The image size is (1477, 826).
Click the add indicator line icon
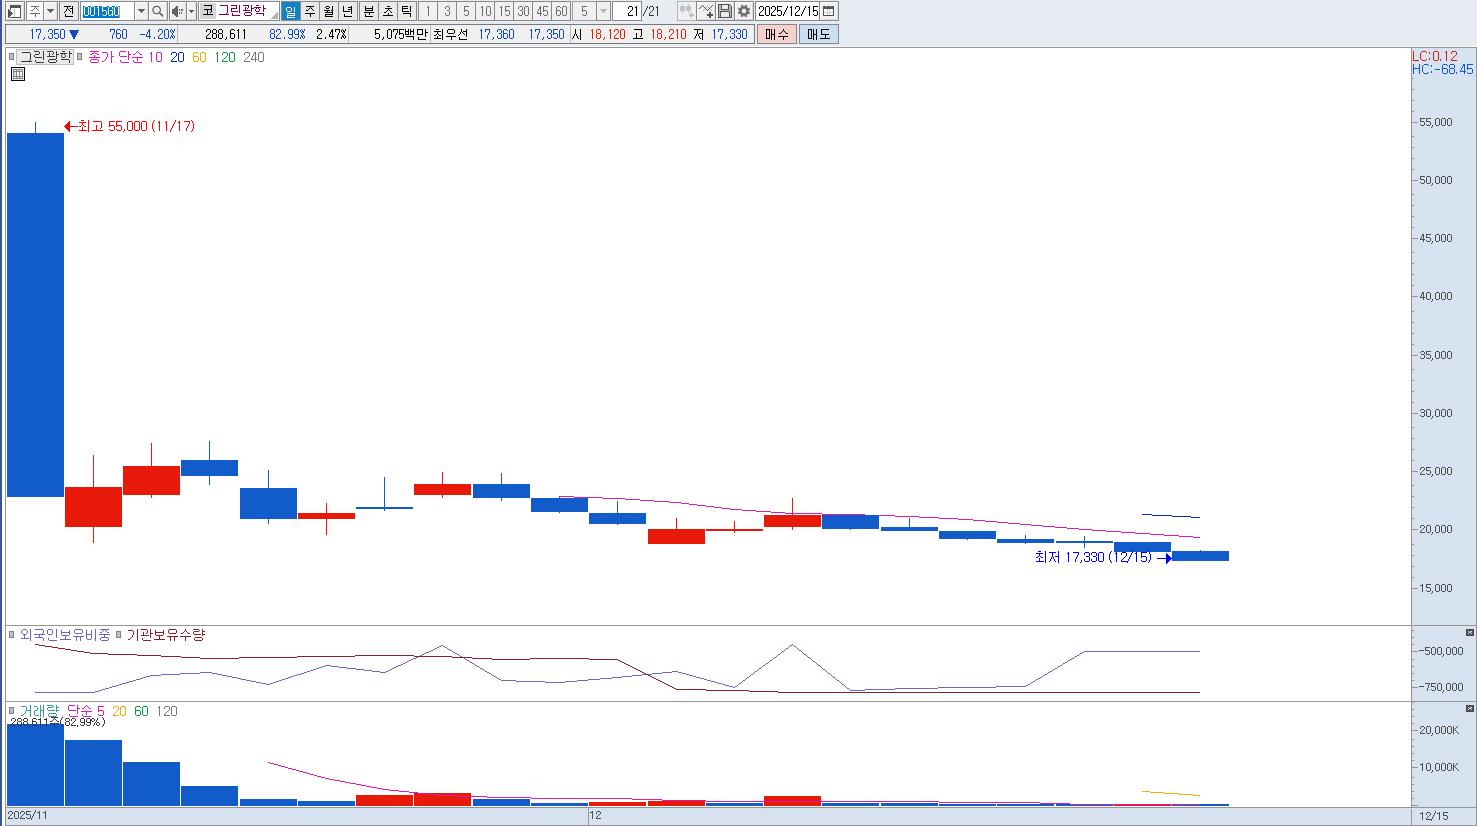(706, 11)
